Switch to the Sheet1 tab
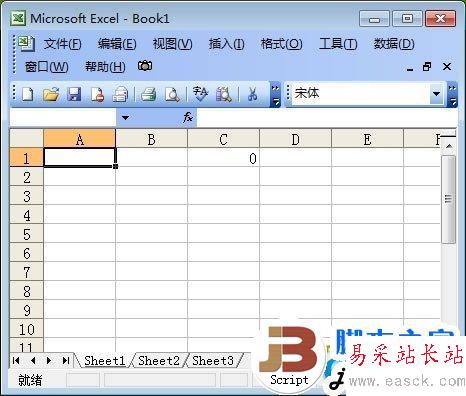Image resolution: width=466 pixels, height=396 pixels. 105,360
